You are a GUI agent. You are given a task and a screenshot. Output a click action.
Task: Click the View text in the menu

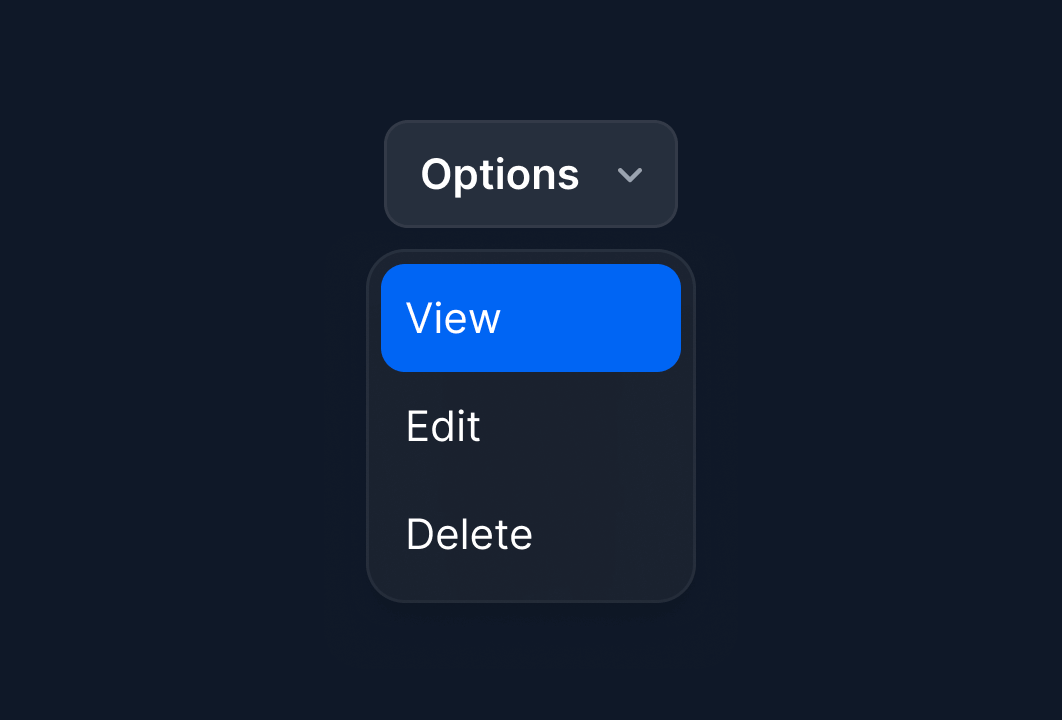tap(453, 318)
